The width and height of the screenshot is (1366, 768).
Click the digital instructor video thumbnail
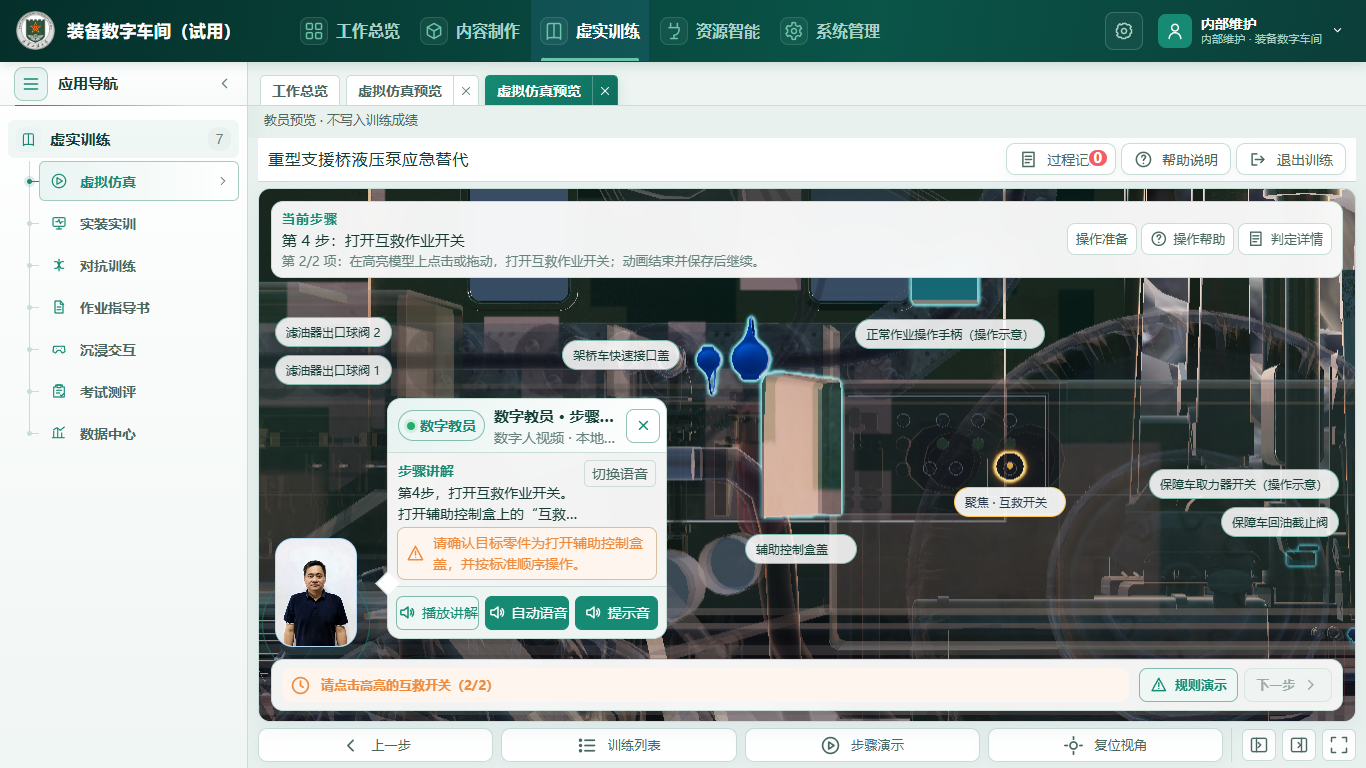(316, 593)
